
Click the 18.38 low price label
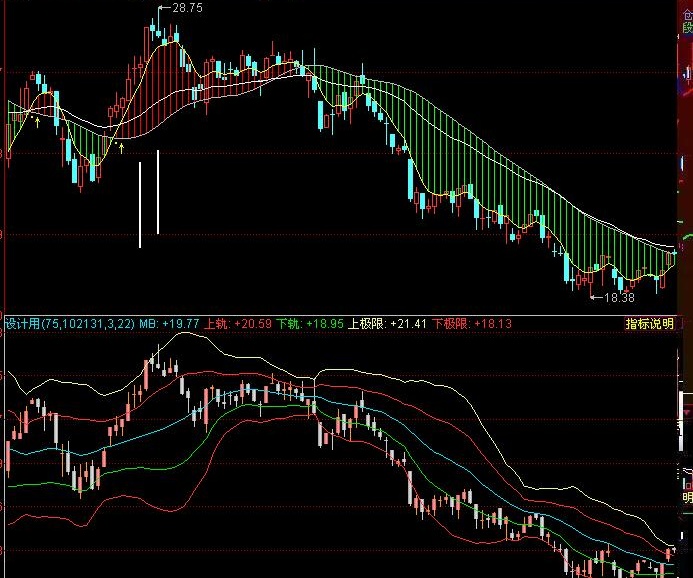point(619,298)
